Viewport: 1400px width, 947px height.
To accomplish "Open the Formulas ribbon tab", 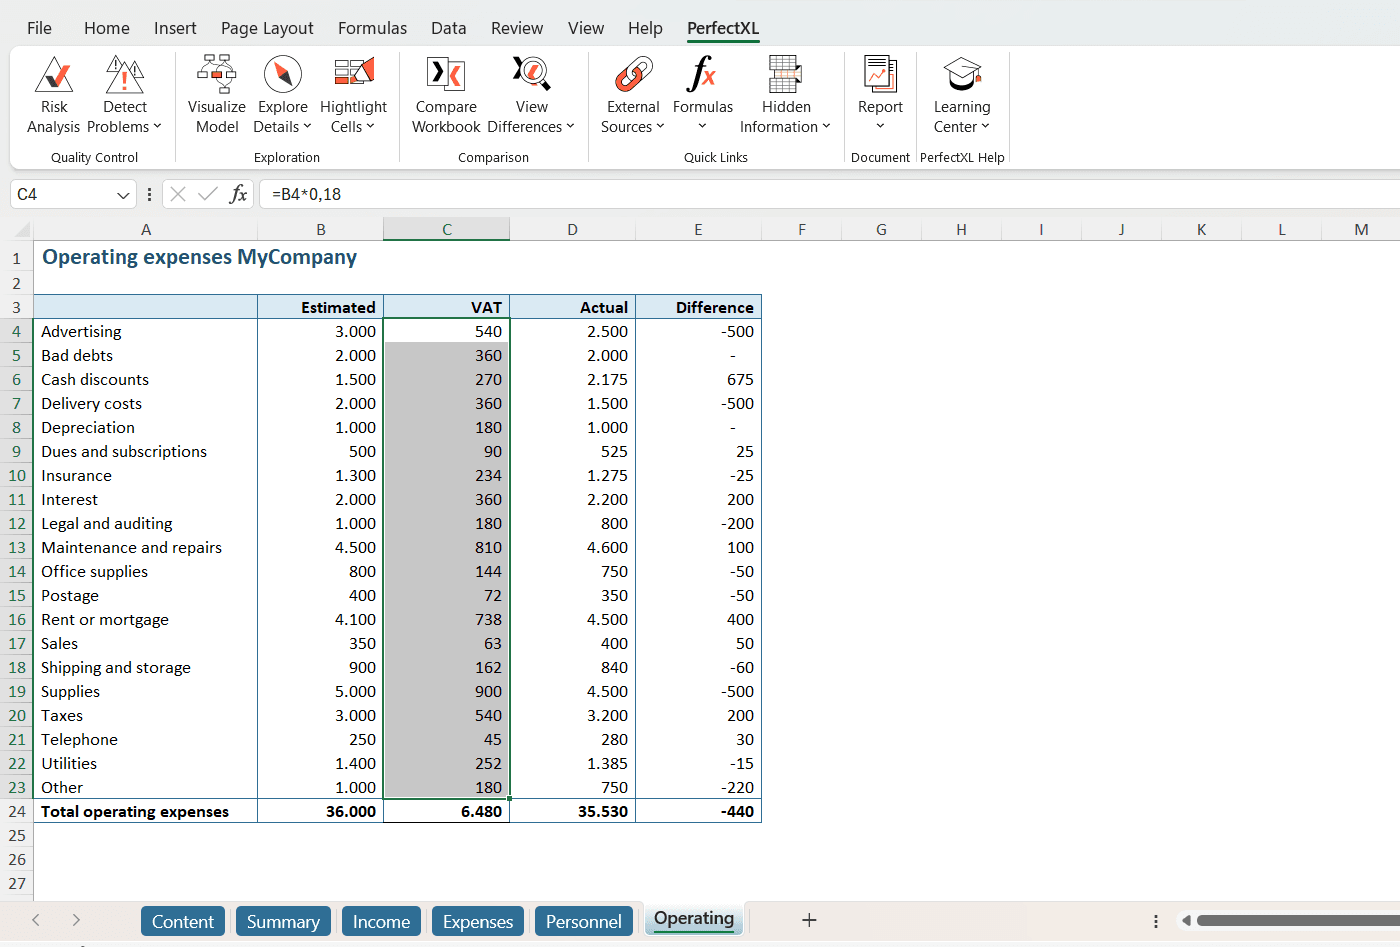I will [372, 28].
